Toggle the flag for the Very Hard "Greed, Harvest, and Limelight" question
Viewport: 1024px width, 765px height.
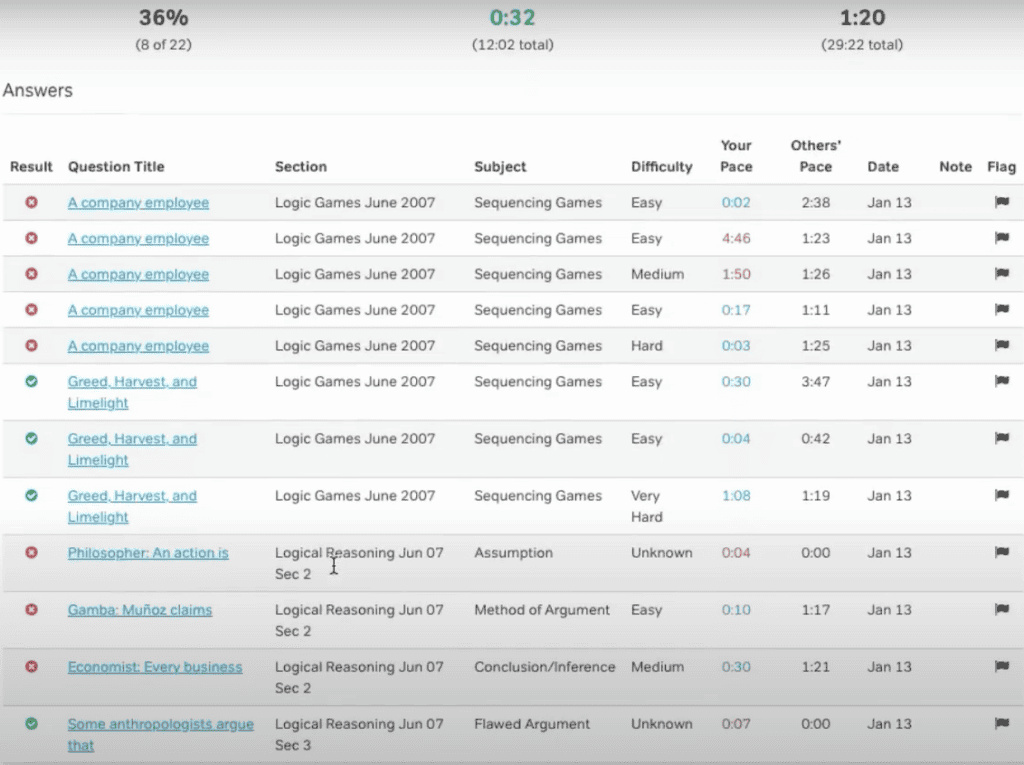click(x=1001, y=495)
